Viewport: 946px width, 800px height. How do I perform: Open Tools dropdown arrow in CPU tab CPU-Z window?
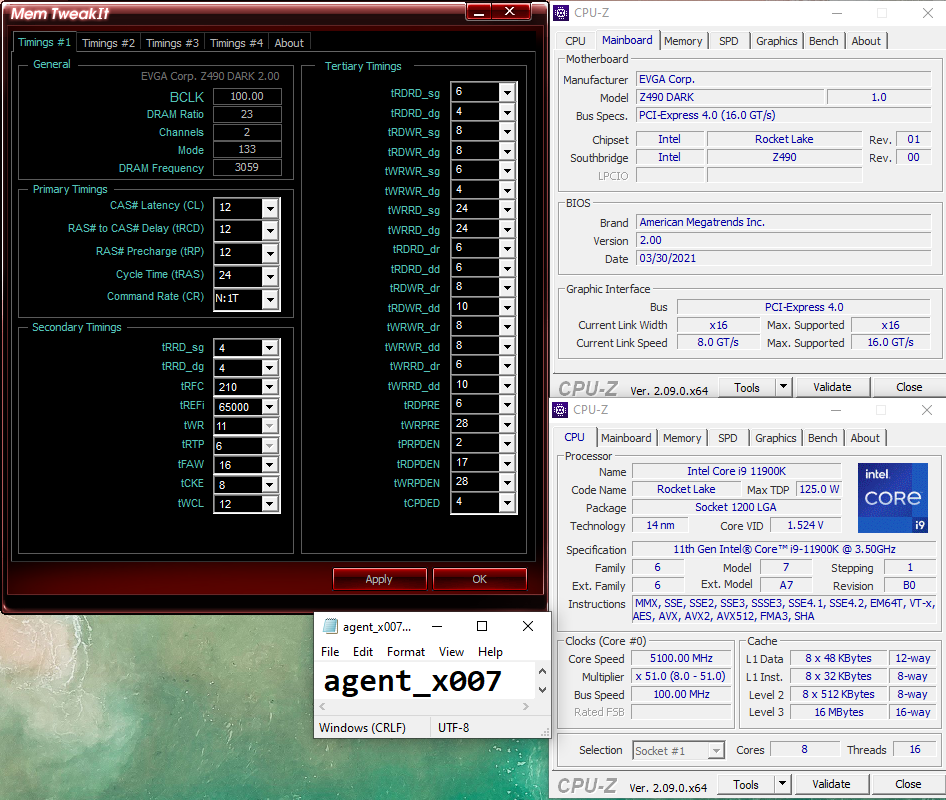[x=782, y=784]
